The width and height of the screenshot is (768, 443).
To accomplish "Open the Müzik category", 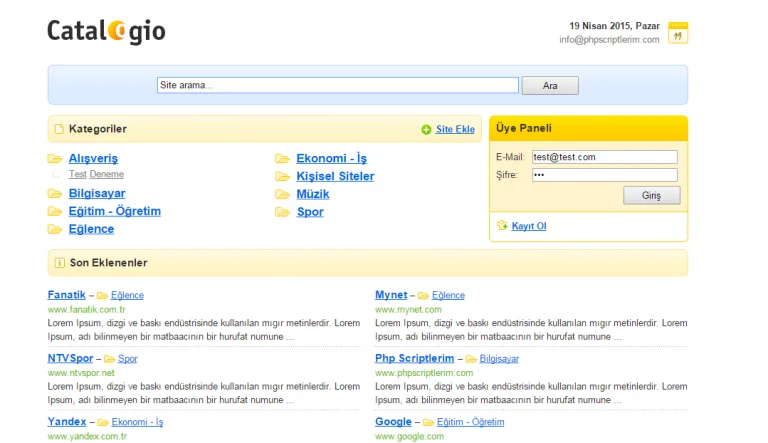I will coord(313,195).
